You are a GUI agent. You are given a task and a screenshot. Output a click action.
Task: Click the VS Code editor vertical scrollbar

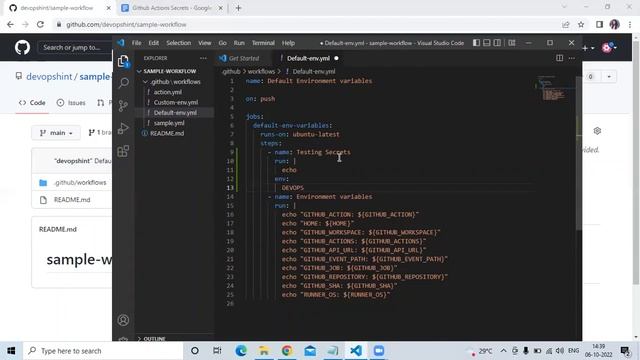579,153
